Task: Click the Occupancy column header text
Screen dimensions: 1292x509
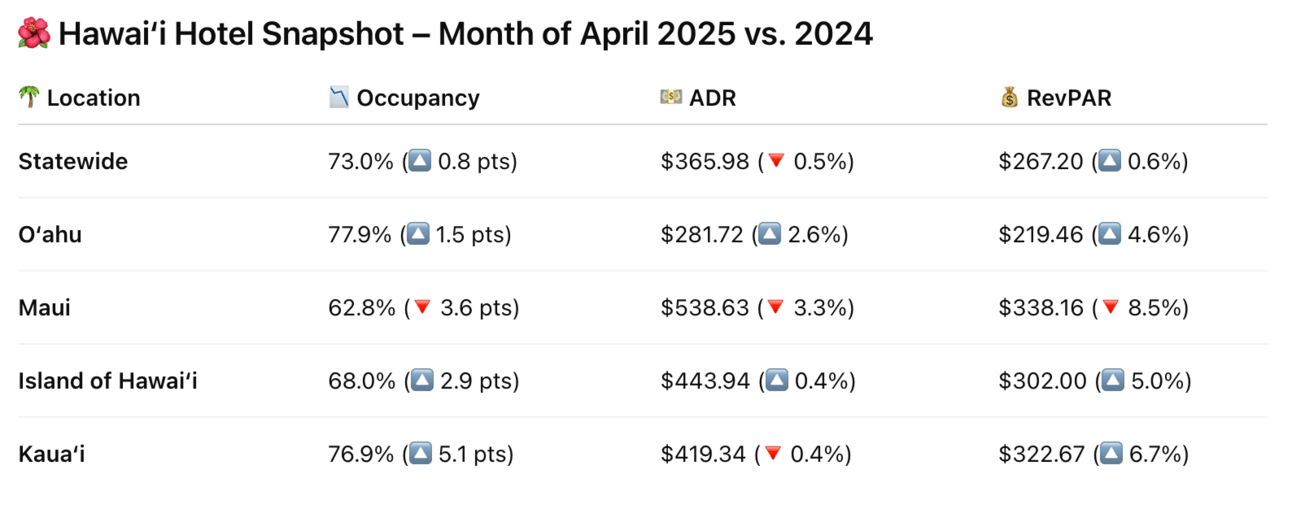Action: coord(418,98)
